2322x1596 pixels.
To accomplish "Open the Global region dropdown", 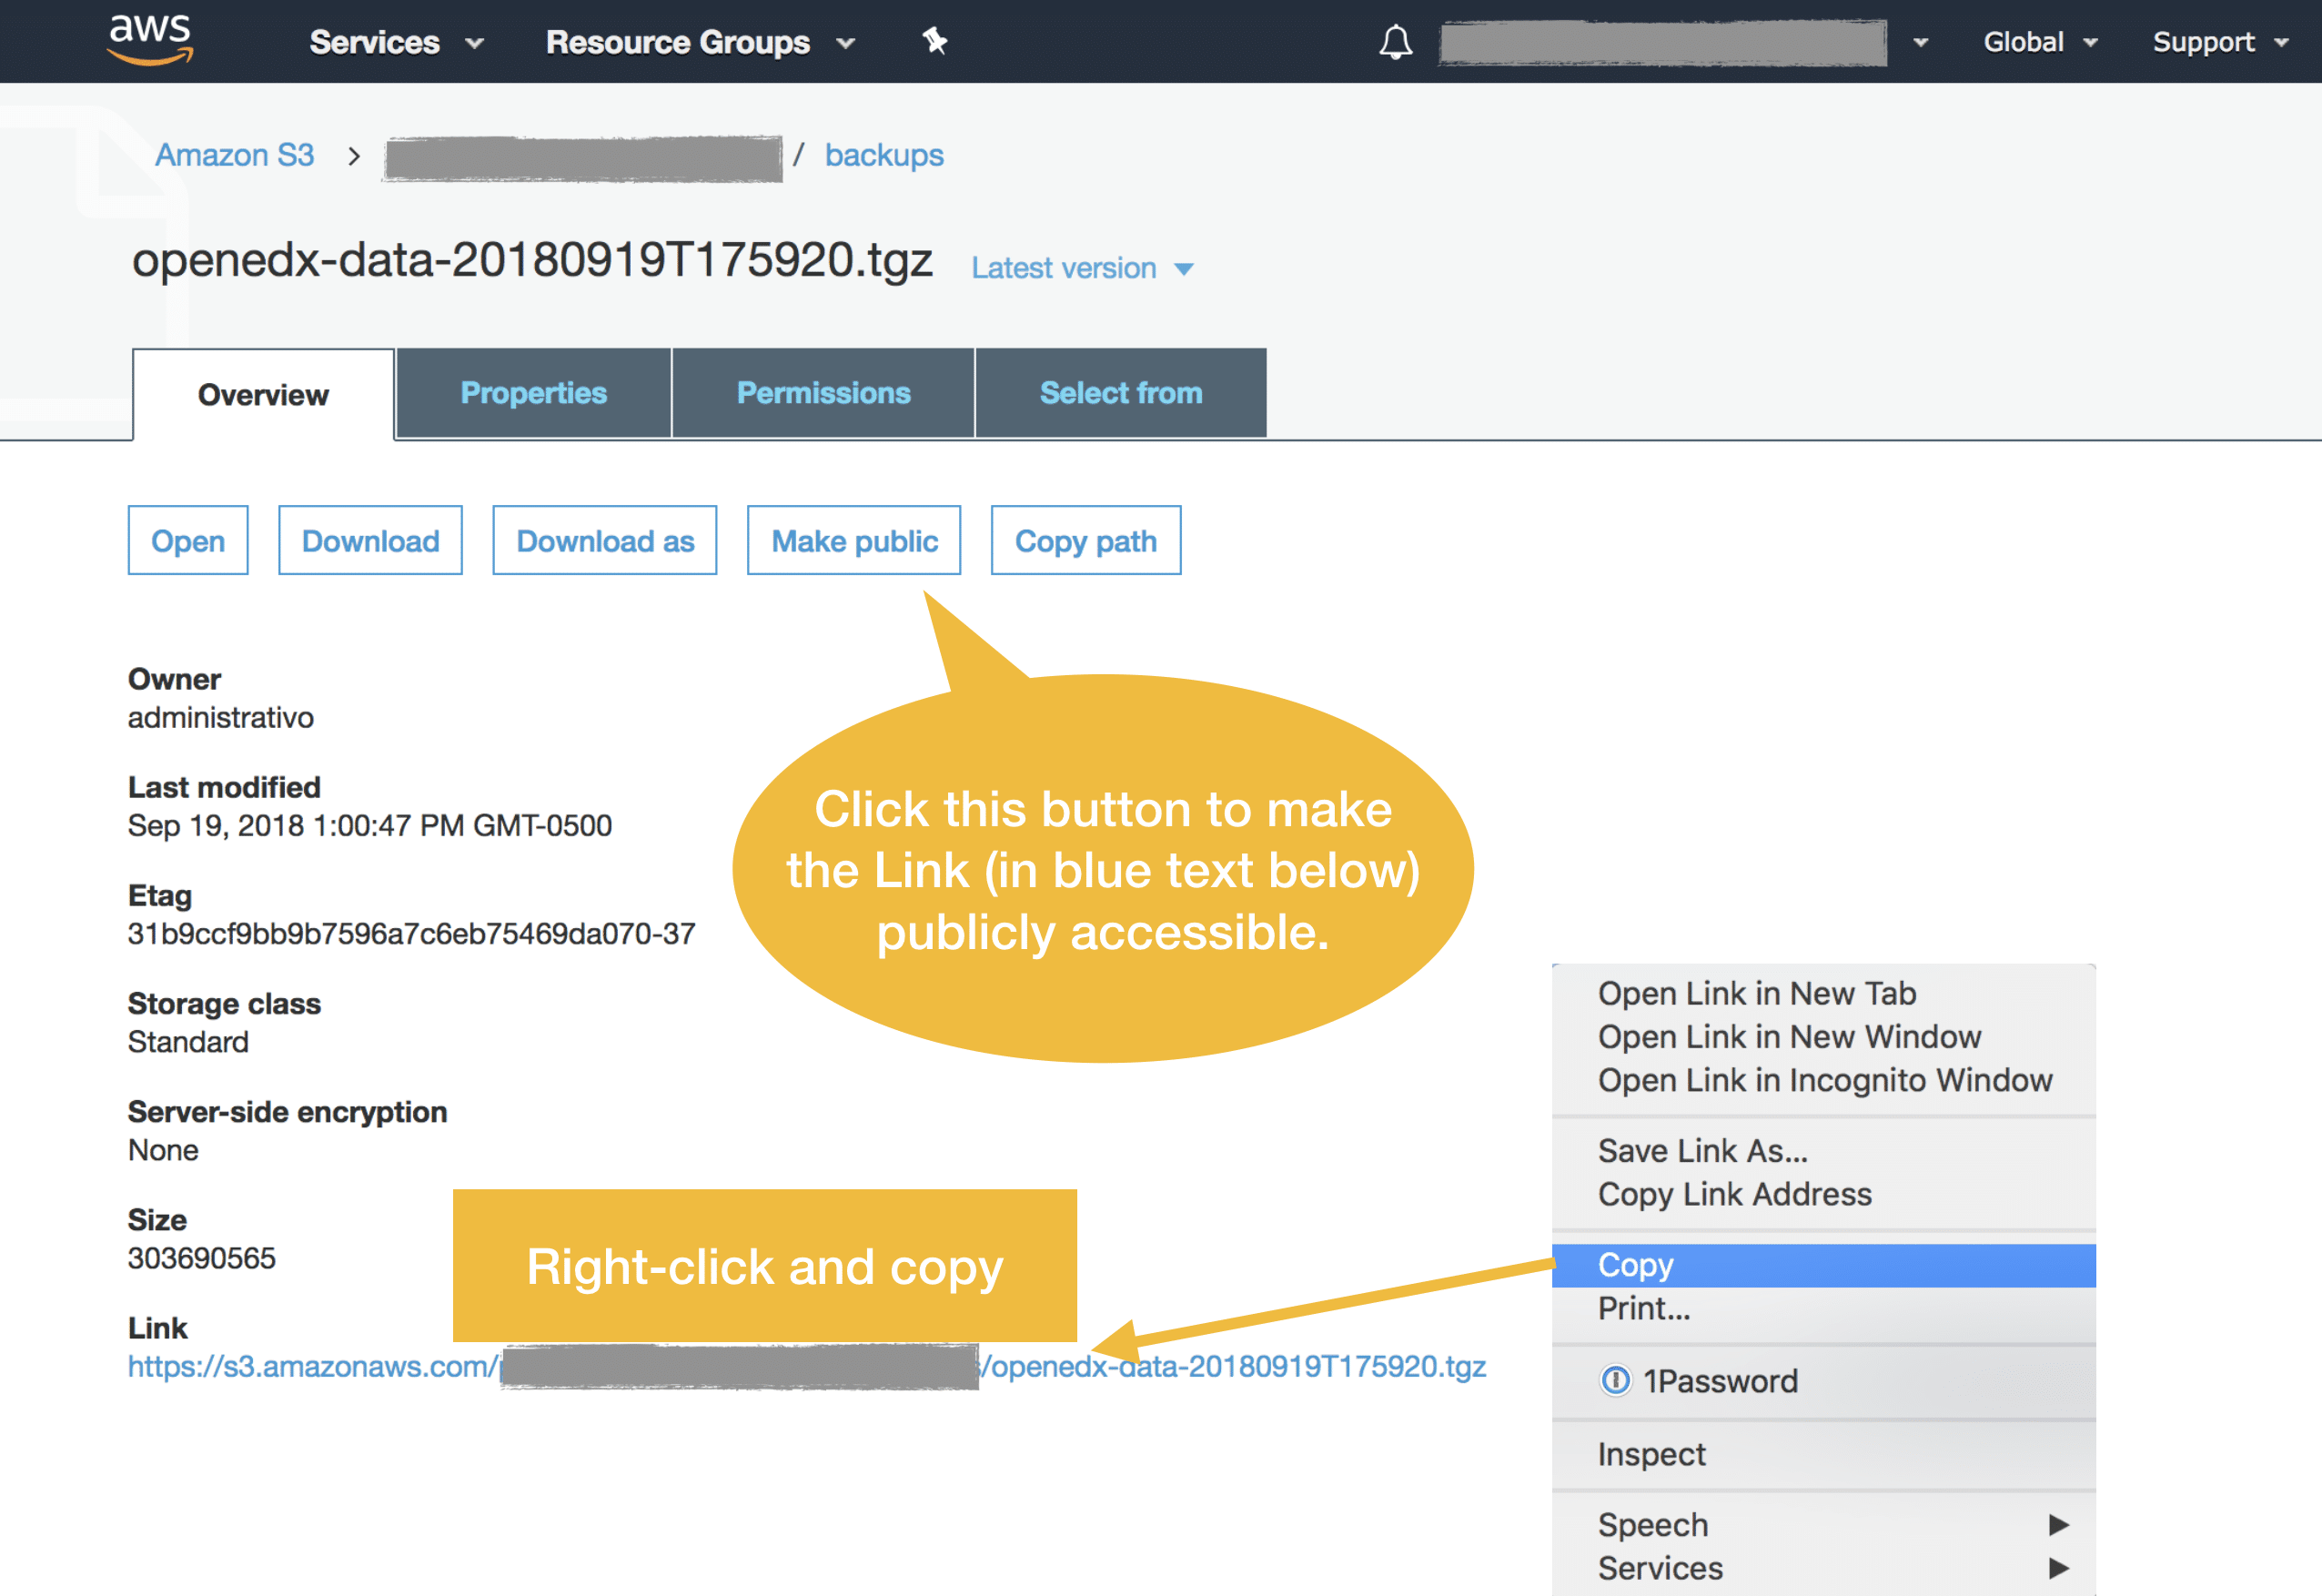I will click(2040, 42).
